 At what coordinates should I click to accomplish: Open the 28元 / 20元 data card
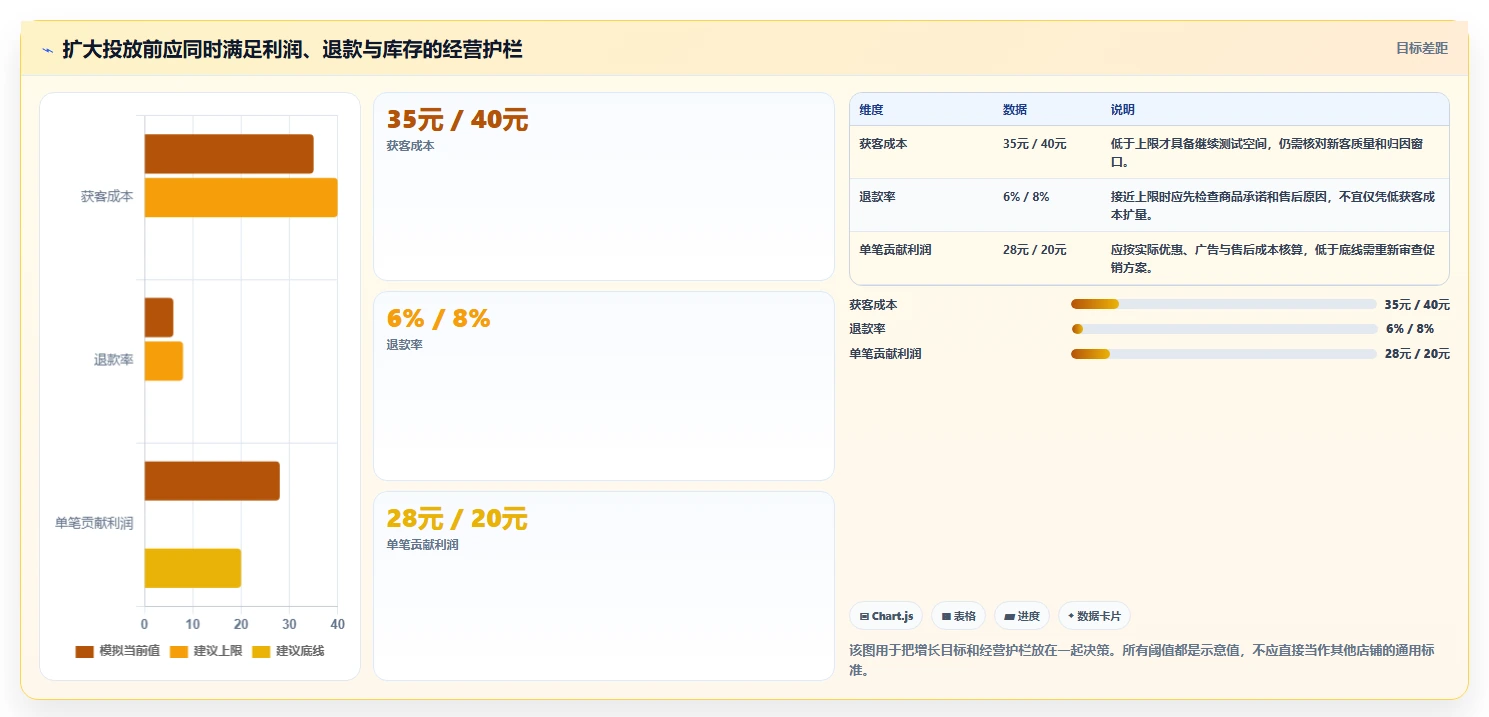(x=604, y=586)
